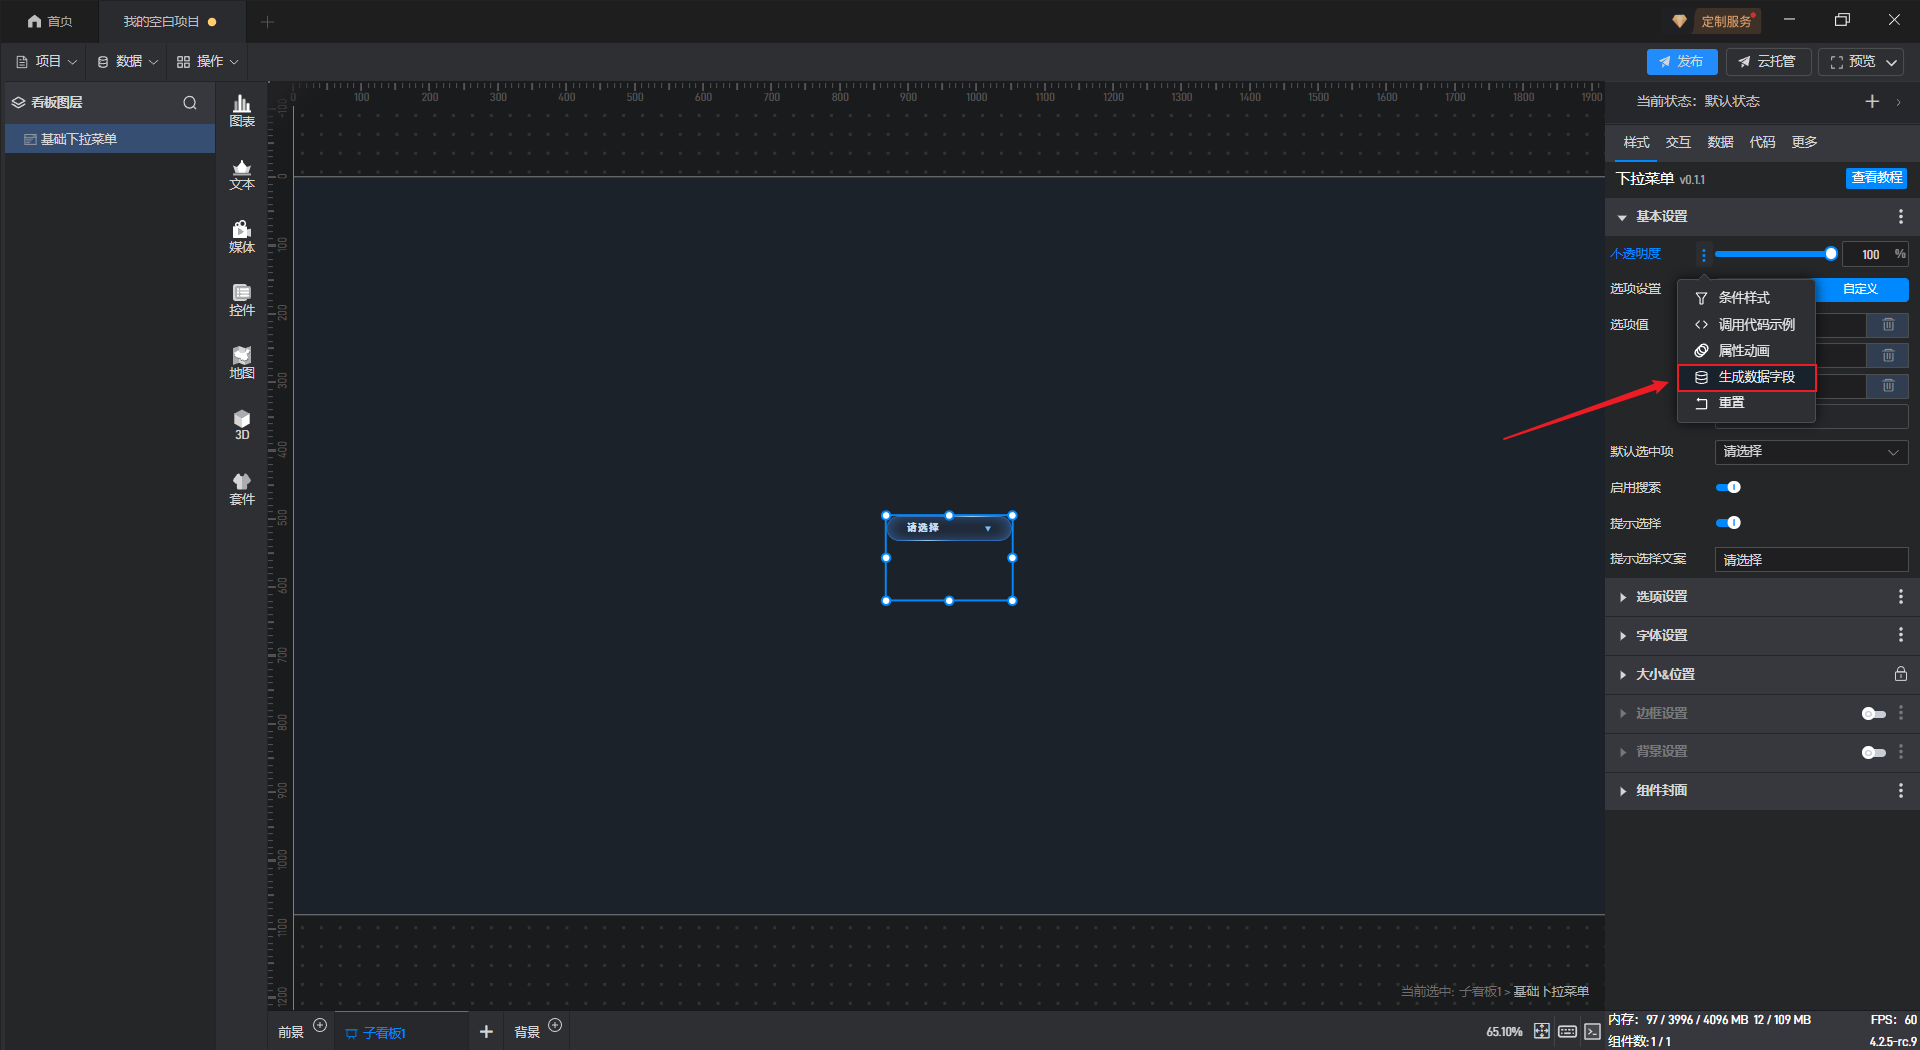Click the 提示选择文案 input field
Screen dimensions: 1920x1050
tap(1811, 560)
